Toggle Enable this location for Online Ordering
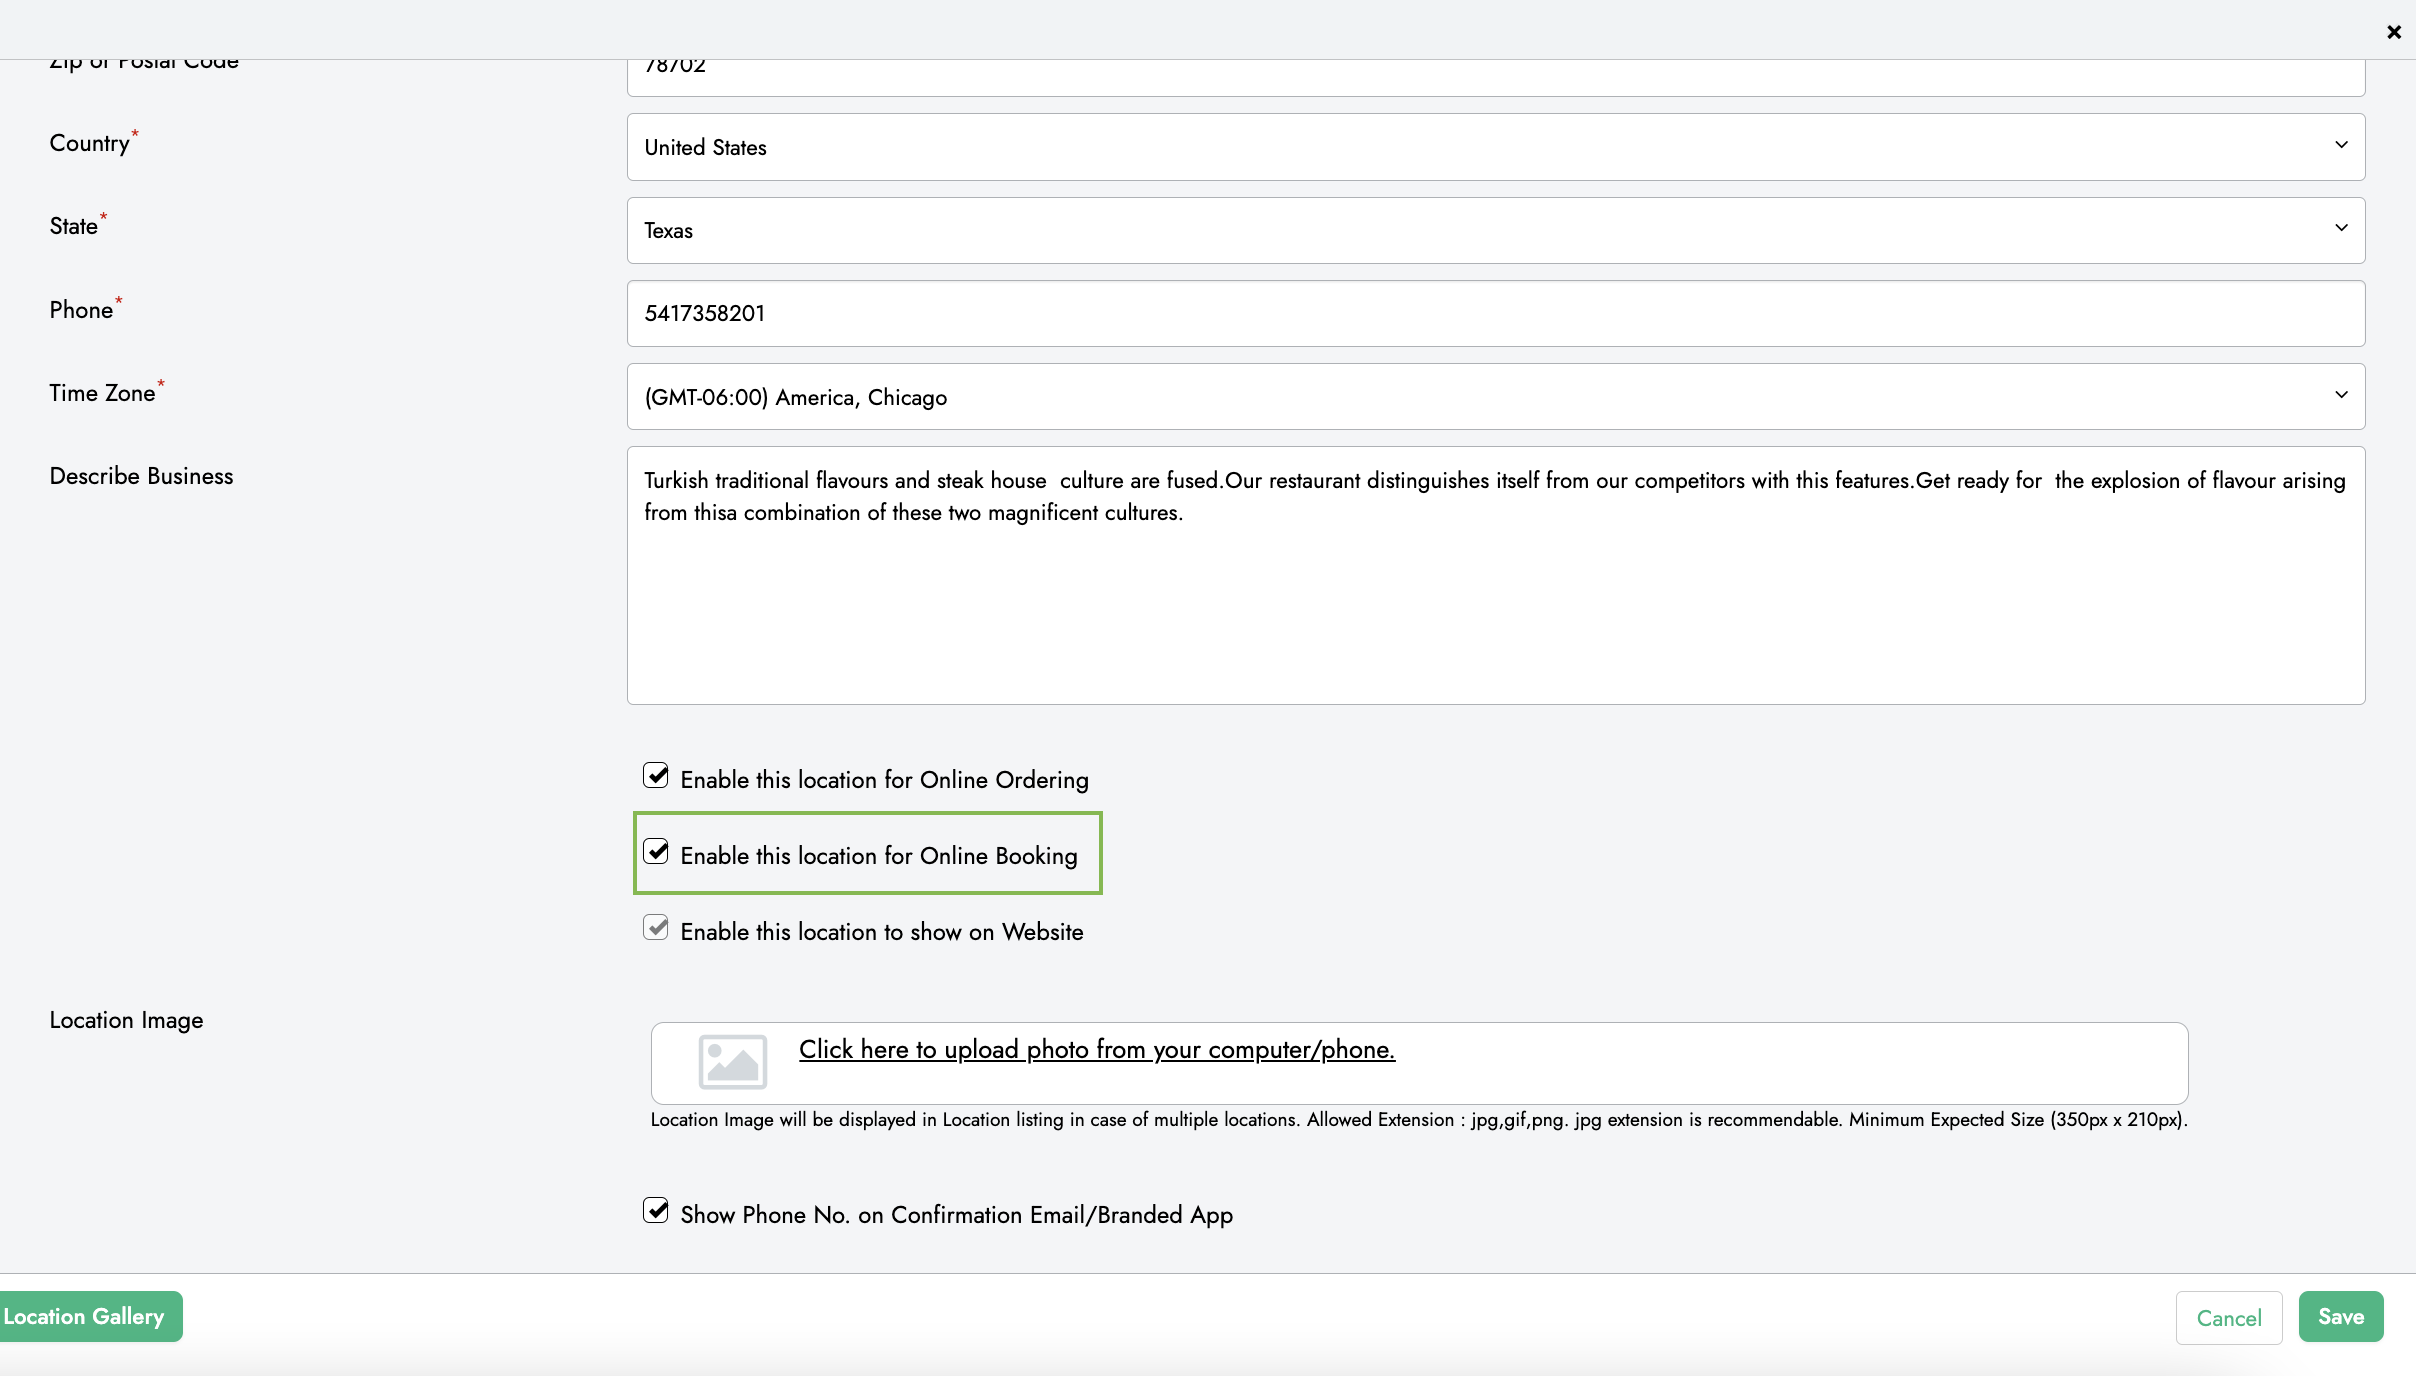 click(x=656, y=776)
